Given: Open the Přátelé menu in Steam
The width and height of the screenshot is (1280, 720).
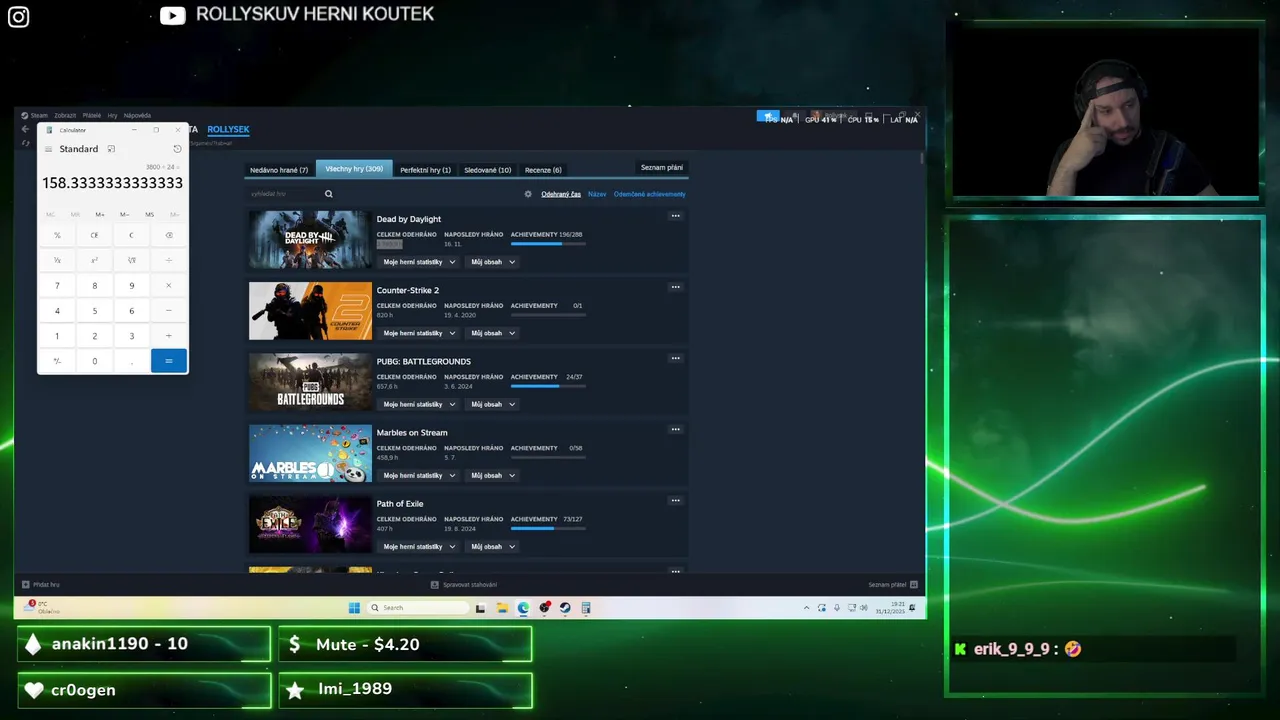Looking at the screenshot, I should pos(92,115).
